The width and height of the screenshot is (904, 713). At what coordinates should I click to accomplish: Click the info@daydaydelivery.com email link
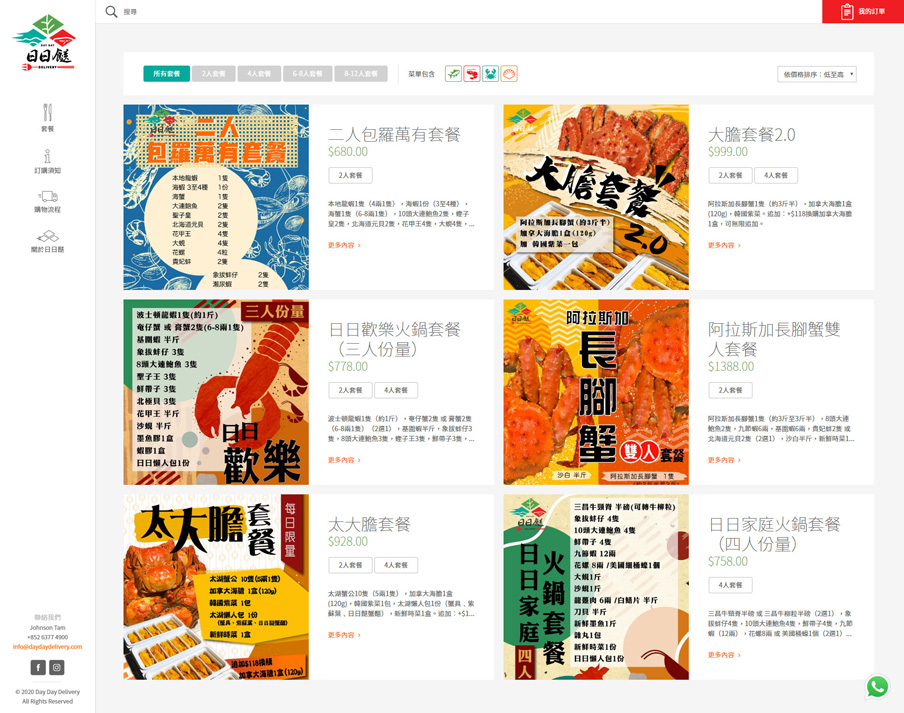pos(47,647)
